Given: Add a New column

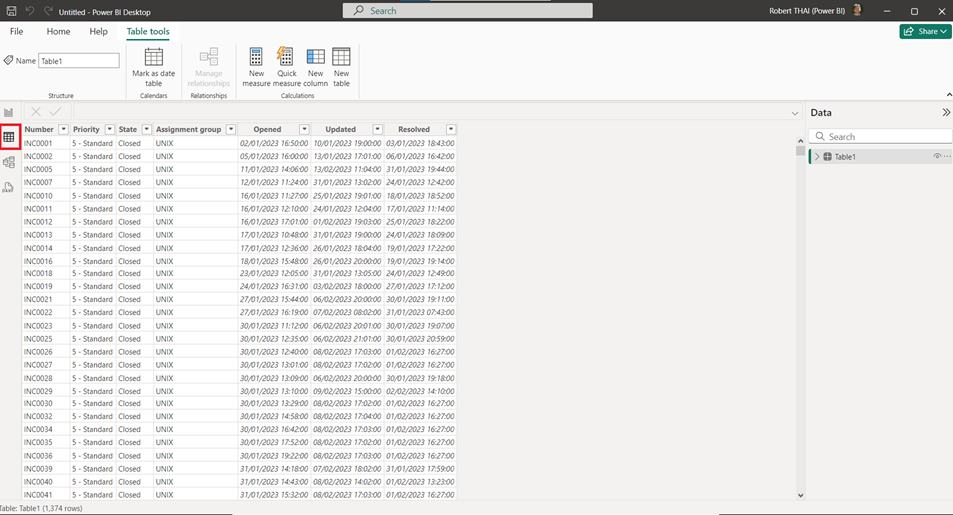Looking at the screenshot, I should coord(315,66).
